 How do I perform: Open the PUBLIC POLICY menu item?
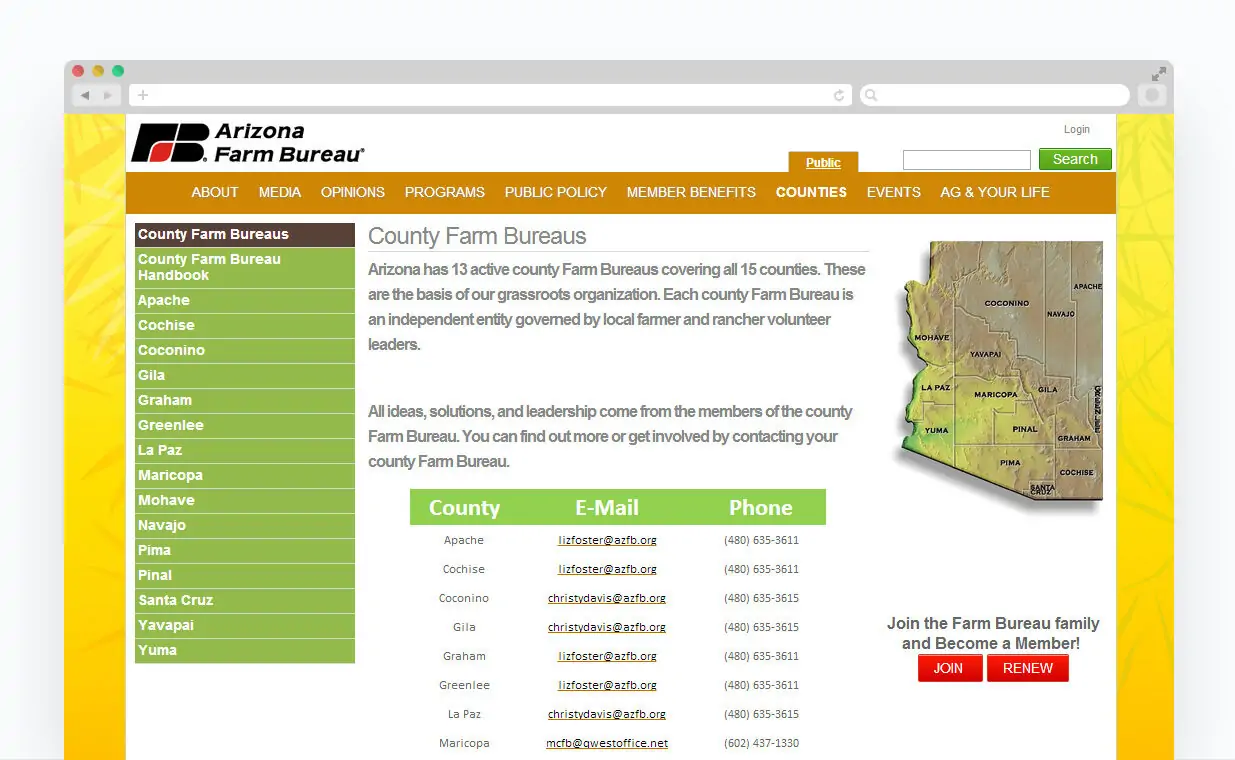tap(555, 192)
